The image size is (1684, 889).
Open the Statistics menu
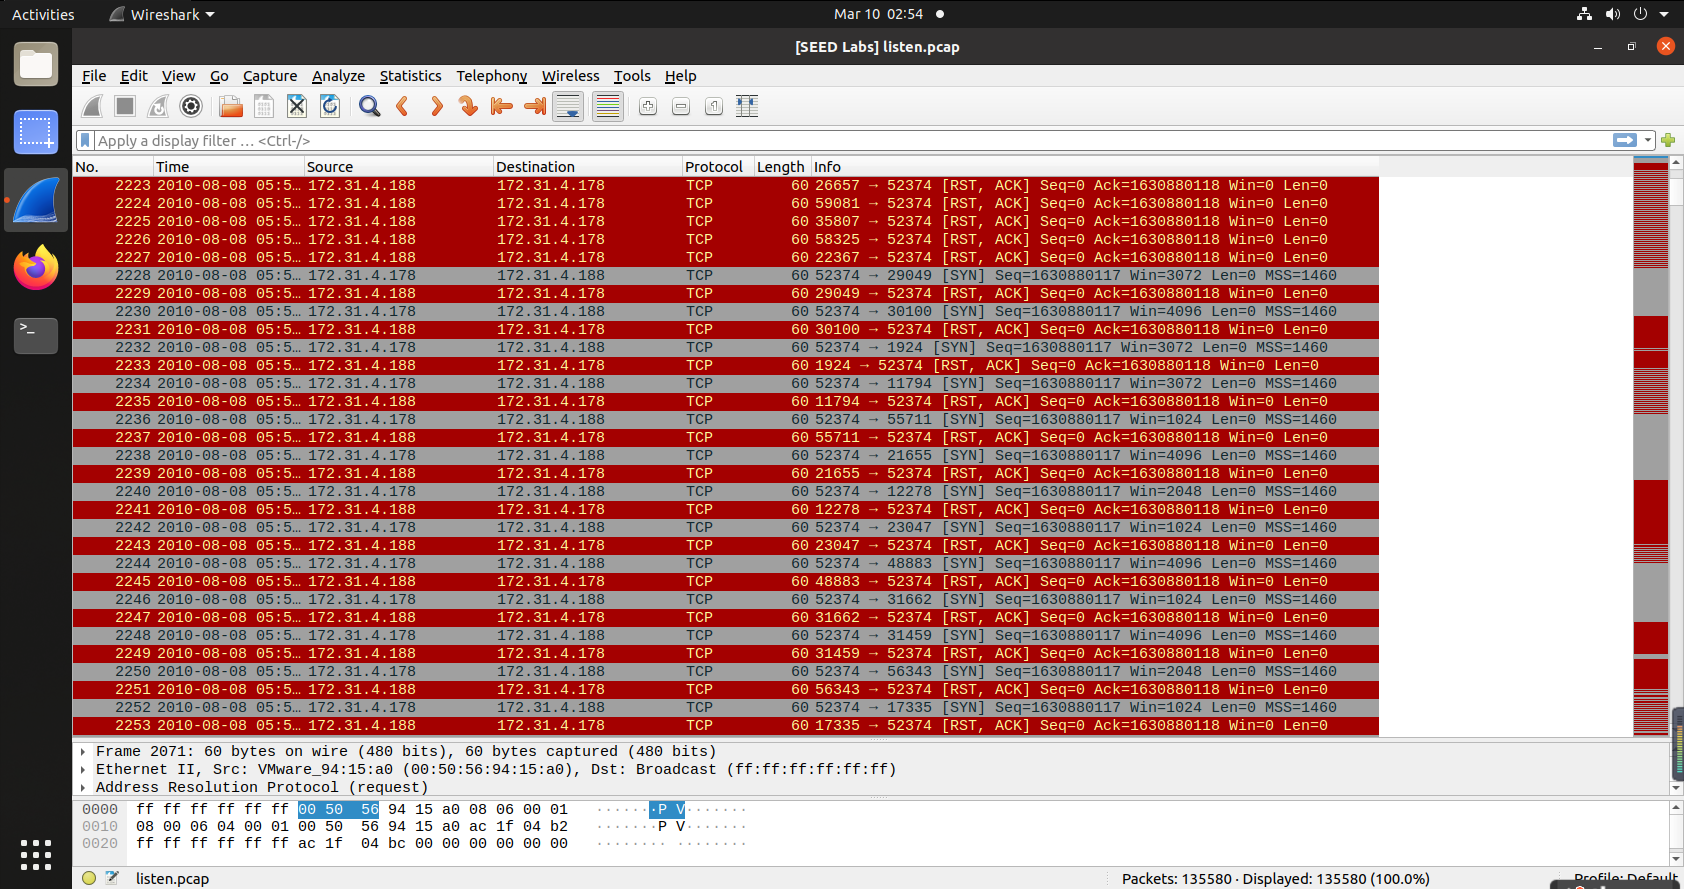pyautogui.click(x=410, y=76)
